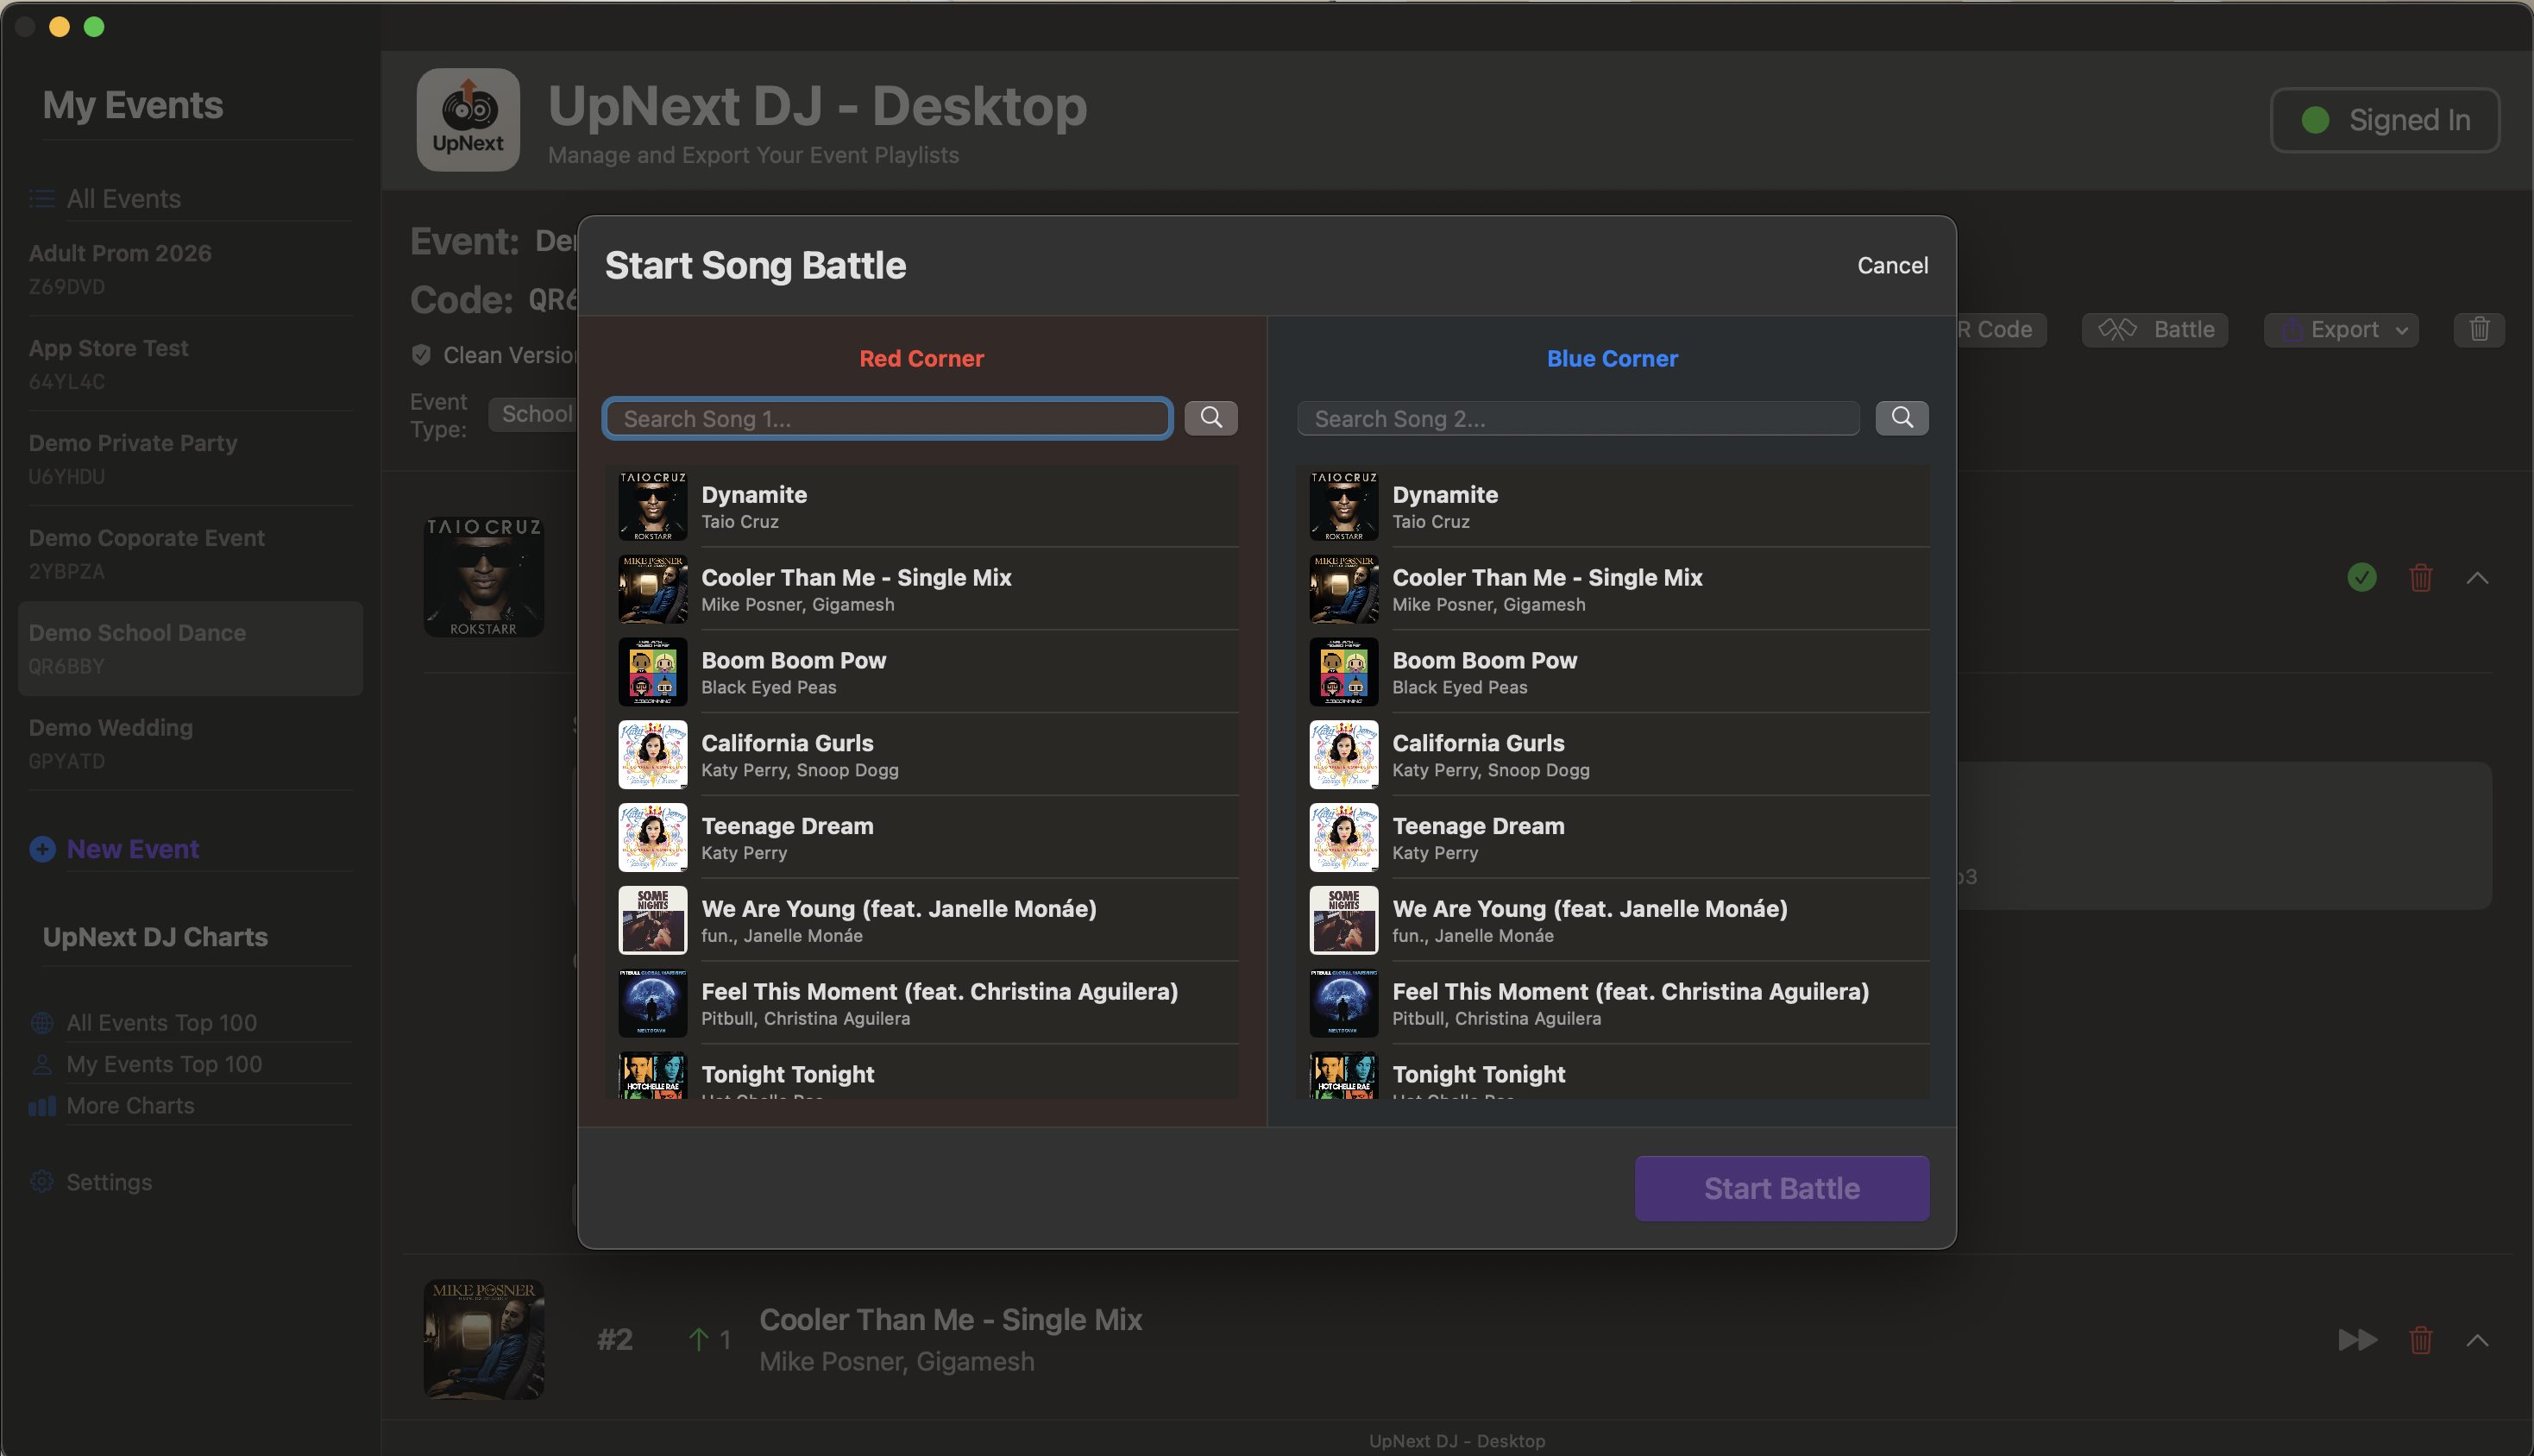Focus the Search Song 2 field
2534x1456 pixels.
(x=1577, y=418)
